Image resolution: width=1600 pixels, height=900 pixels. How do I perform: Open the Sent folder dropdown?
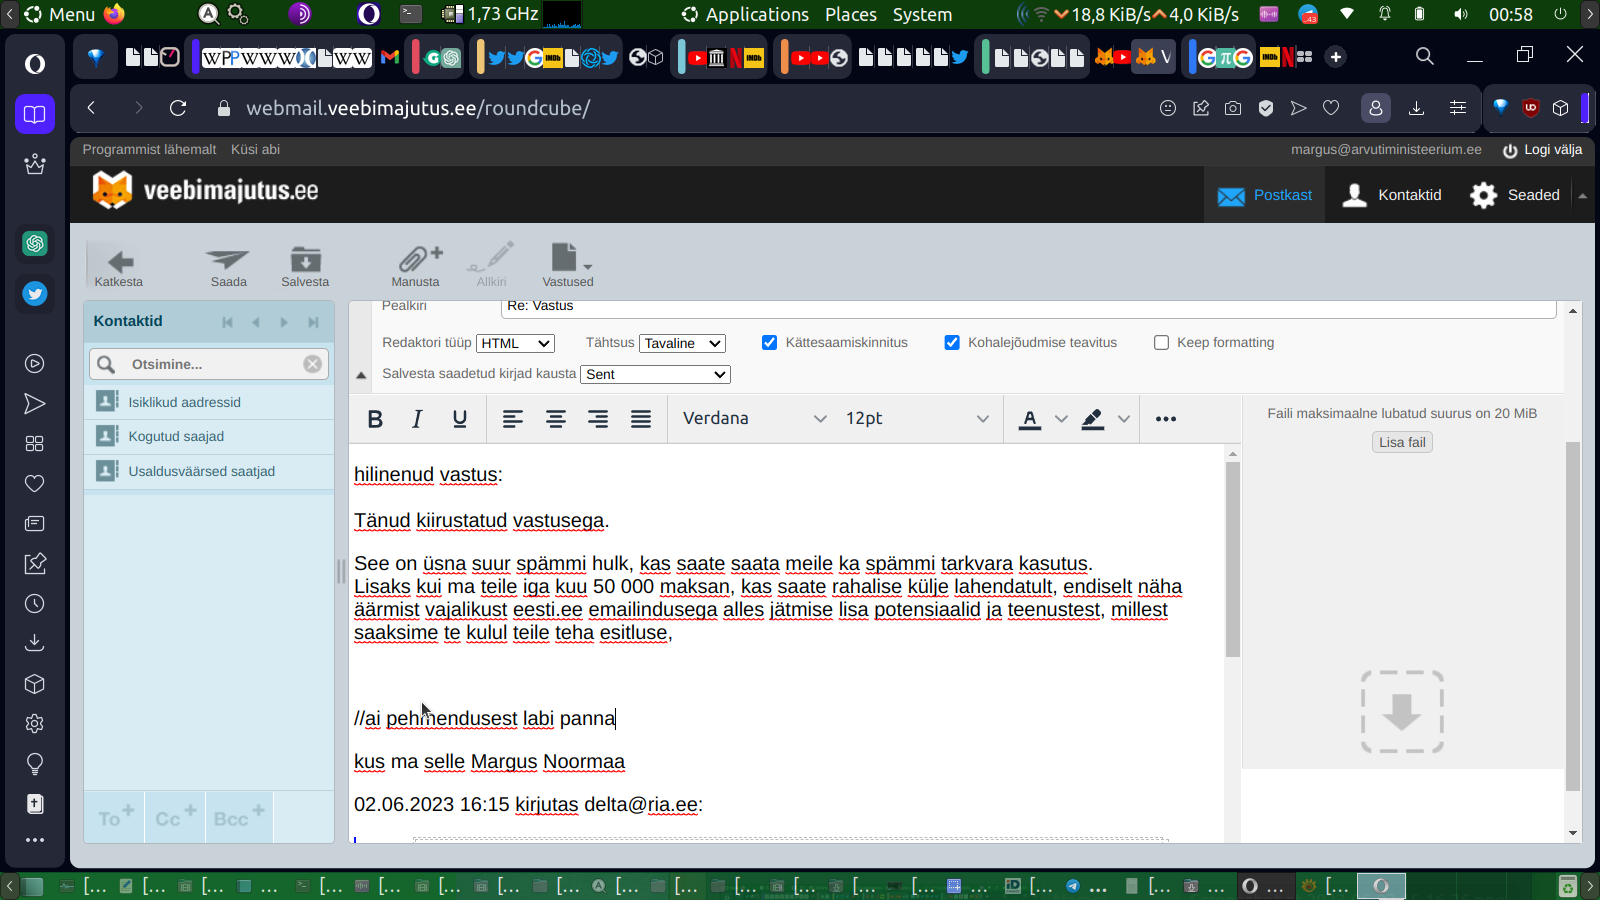pos(655,374)
